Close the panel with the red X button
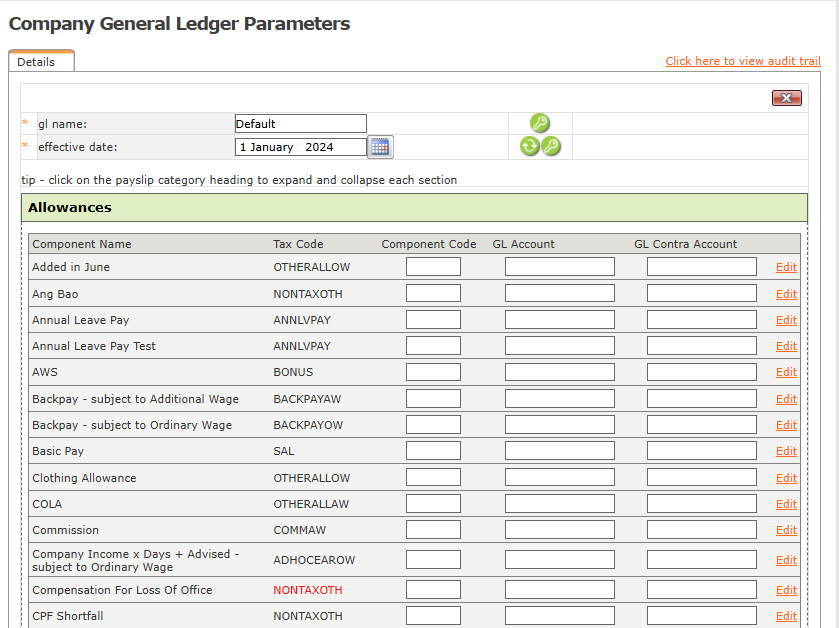Screen dimensions: 839x628 786,98
